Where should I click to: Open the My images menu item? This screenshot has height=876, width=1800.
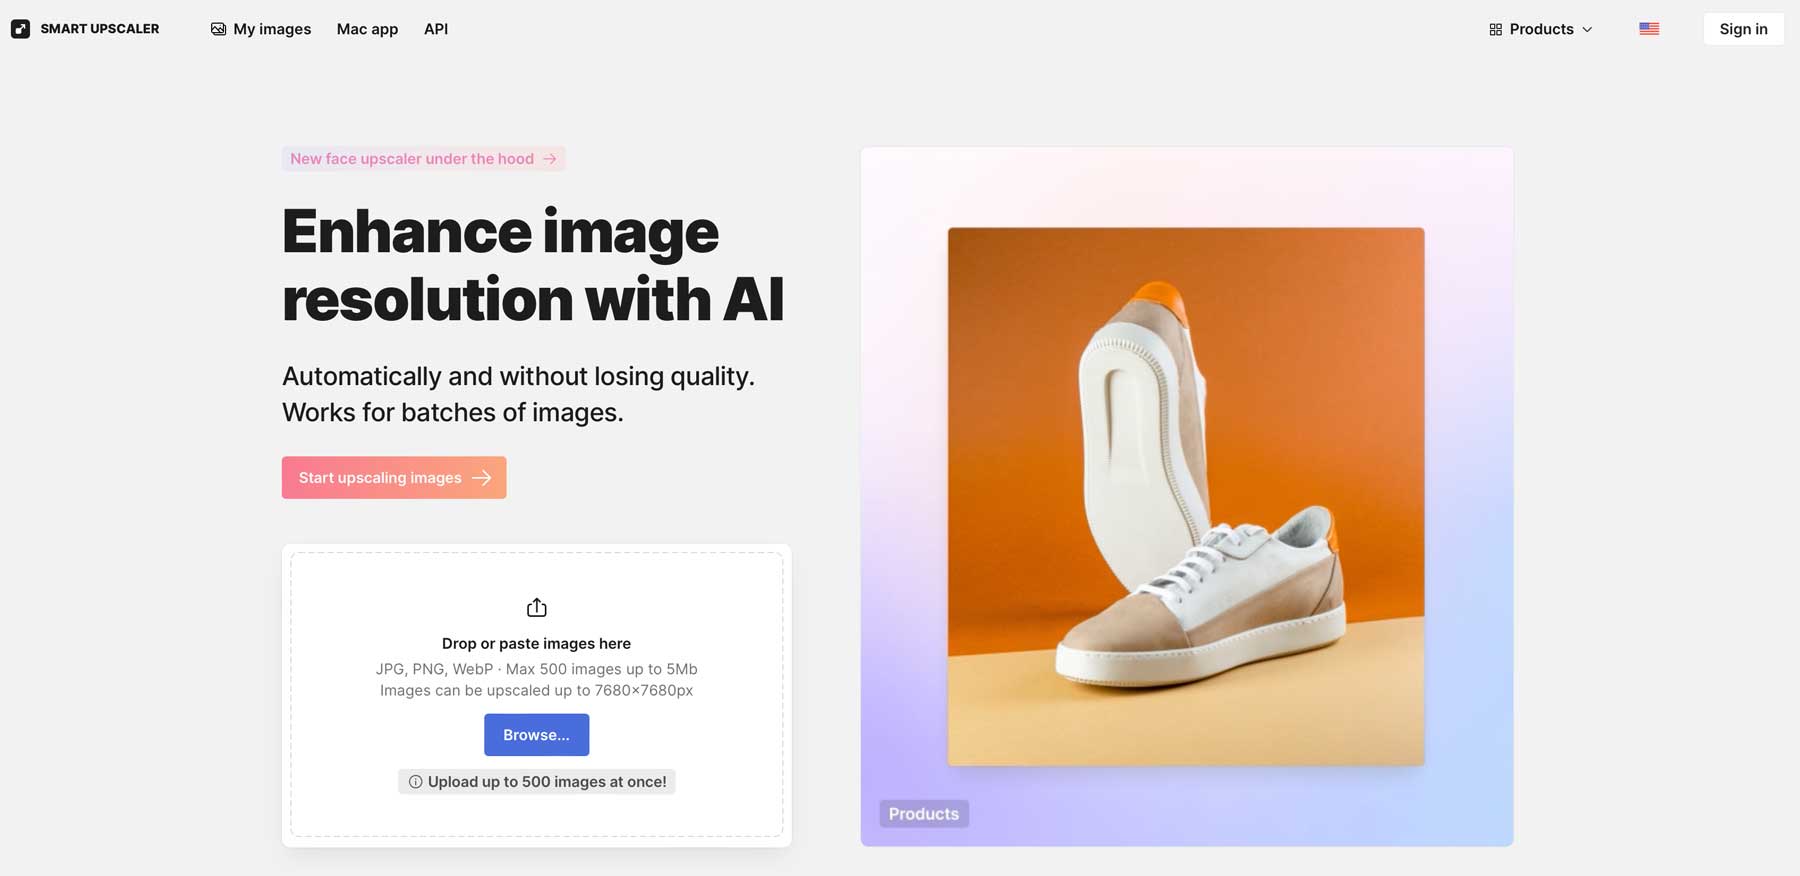[x=261, y=29]
